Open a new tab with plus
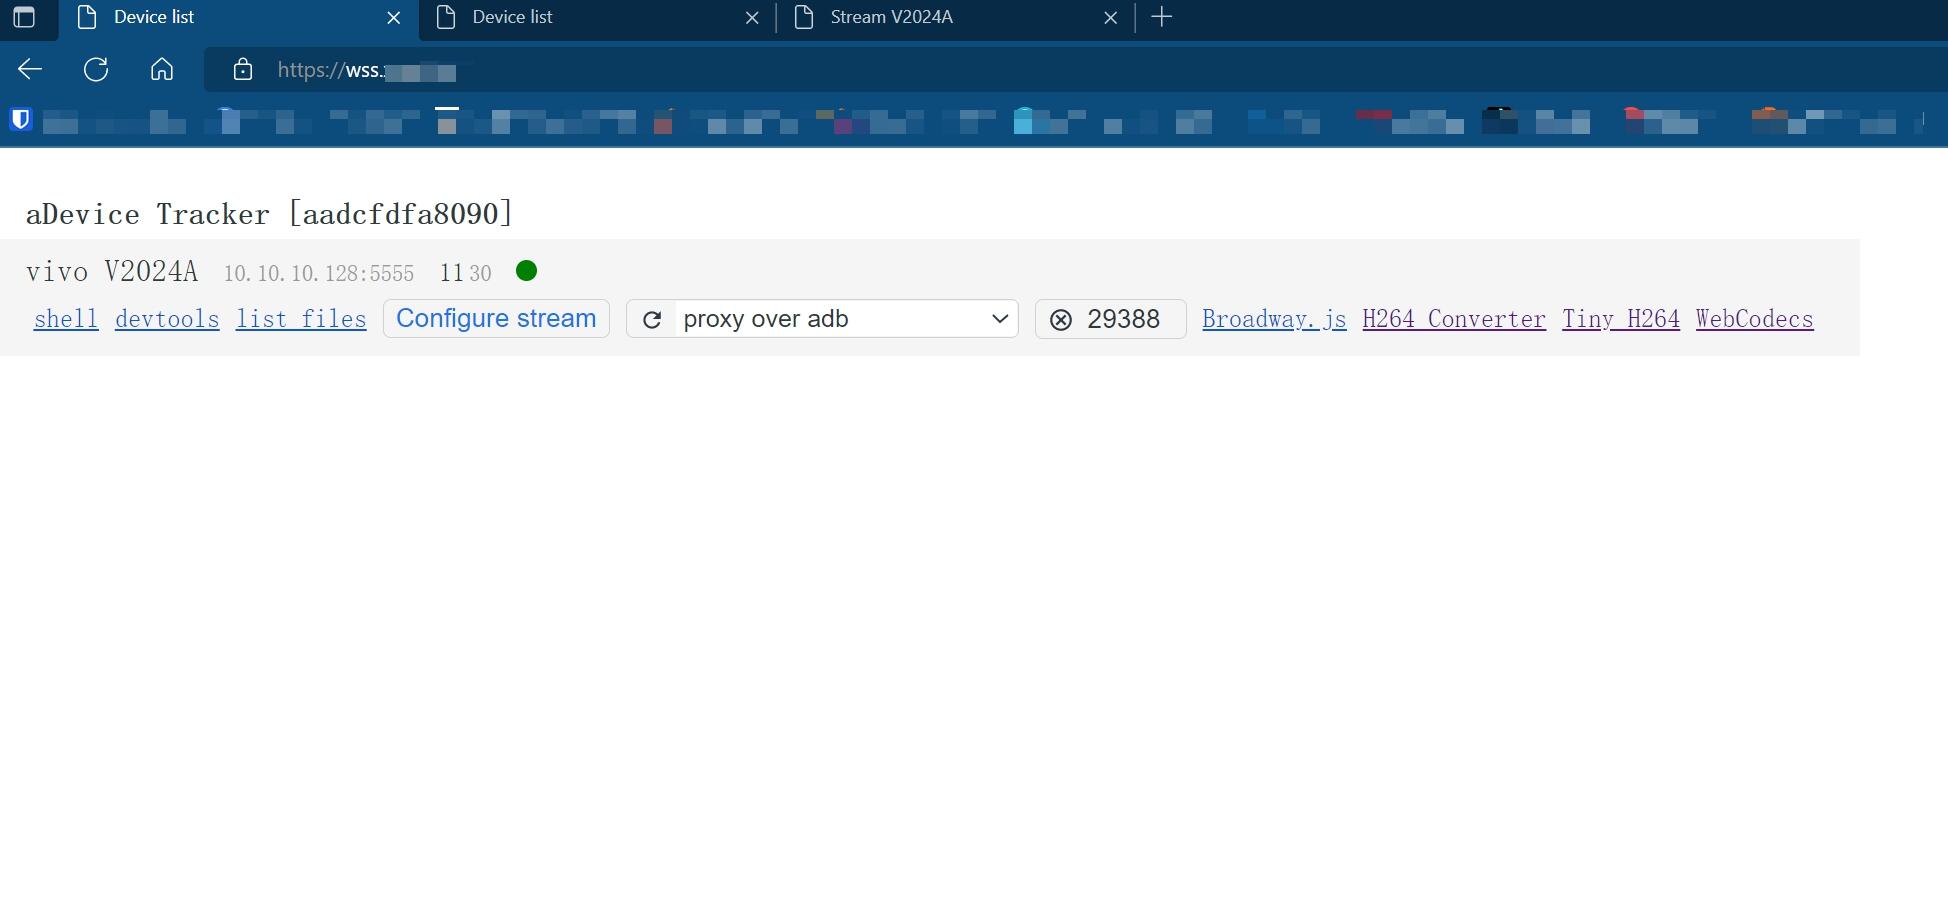1948x902 pixels. click(1161, 17)
